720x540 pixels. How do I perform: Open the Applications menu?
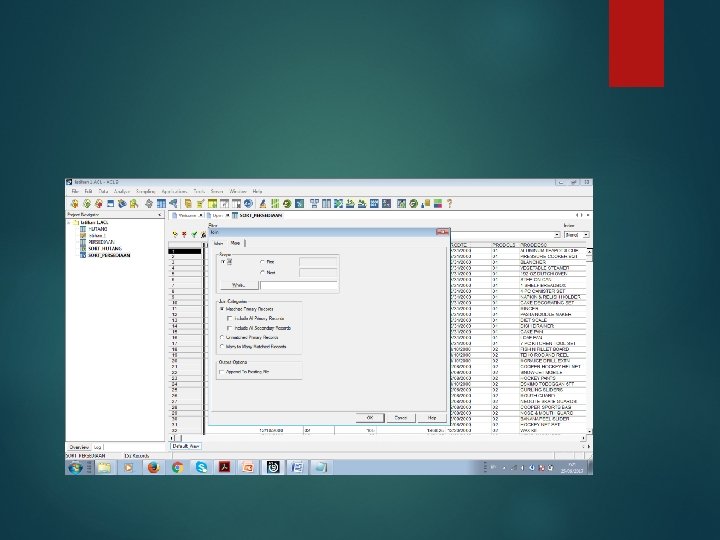click(x=174, y=191)
